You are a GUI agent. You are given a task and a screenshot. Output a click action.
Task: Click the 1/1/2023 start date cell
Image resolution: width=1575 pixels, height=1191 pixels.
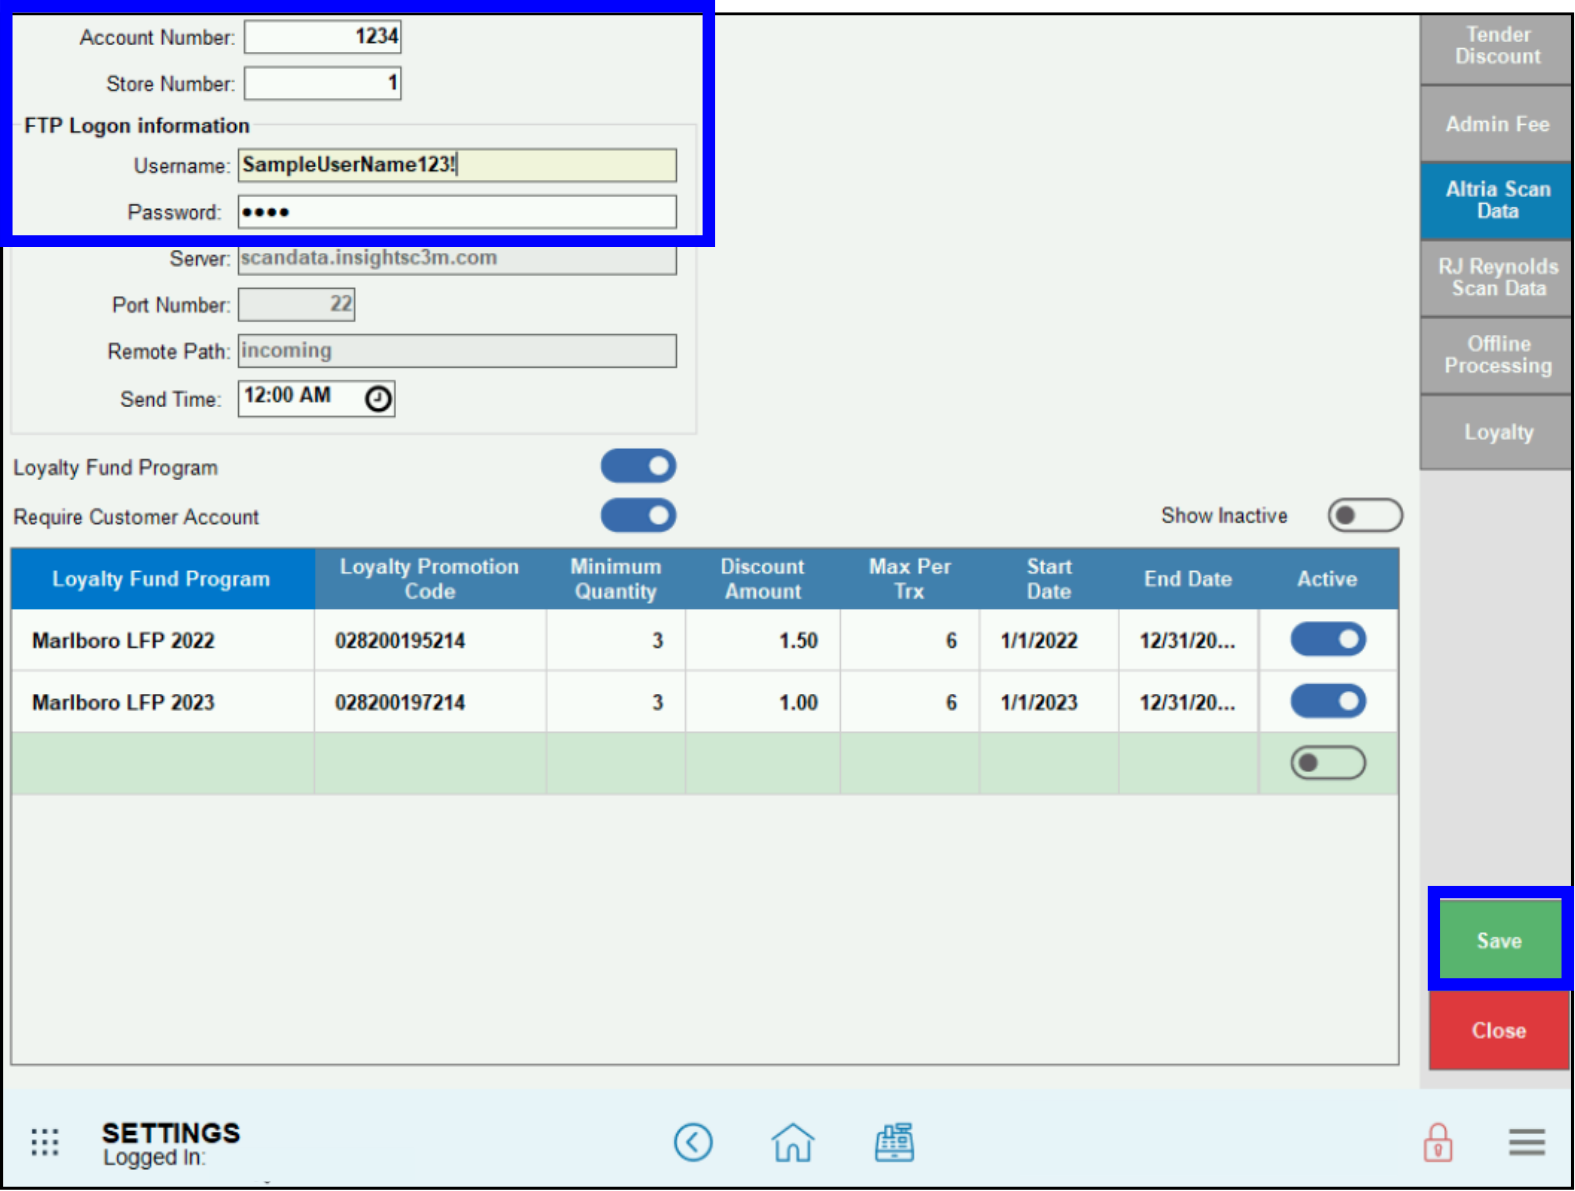tap(1048, 703)
